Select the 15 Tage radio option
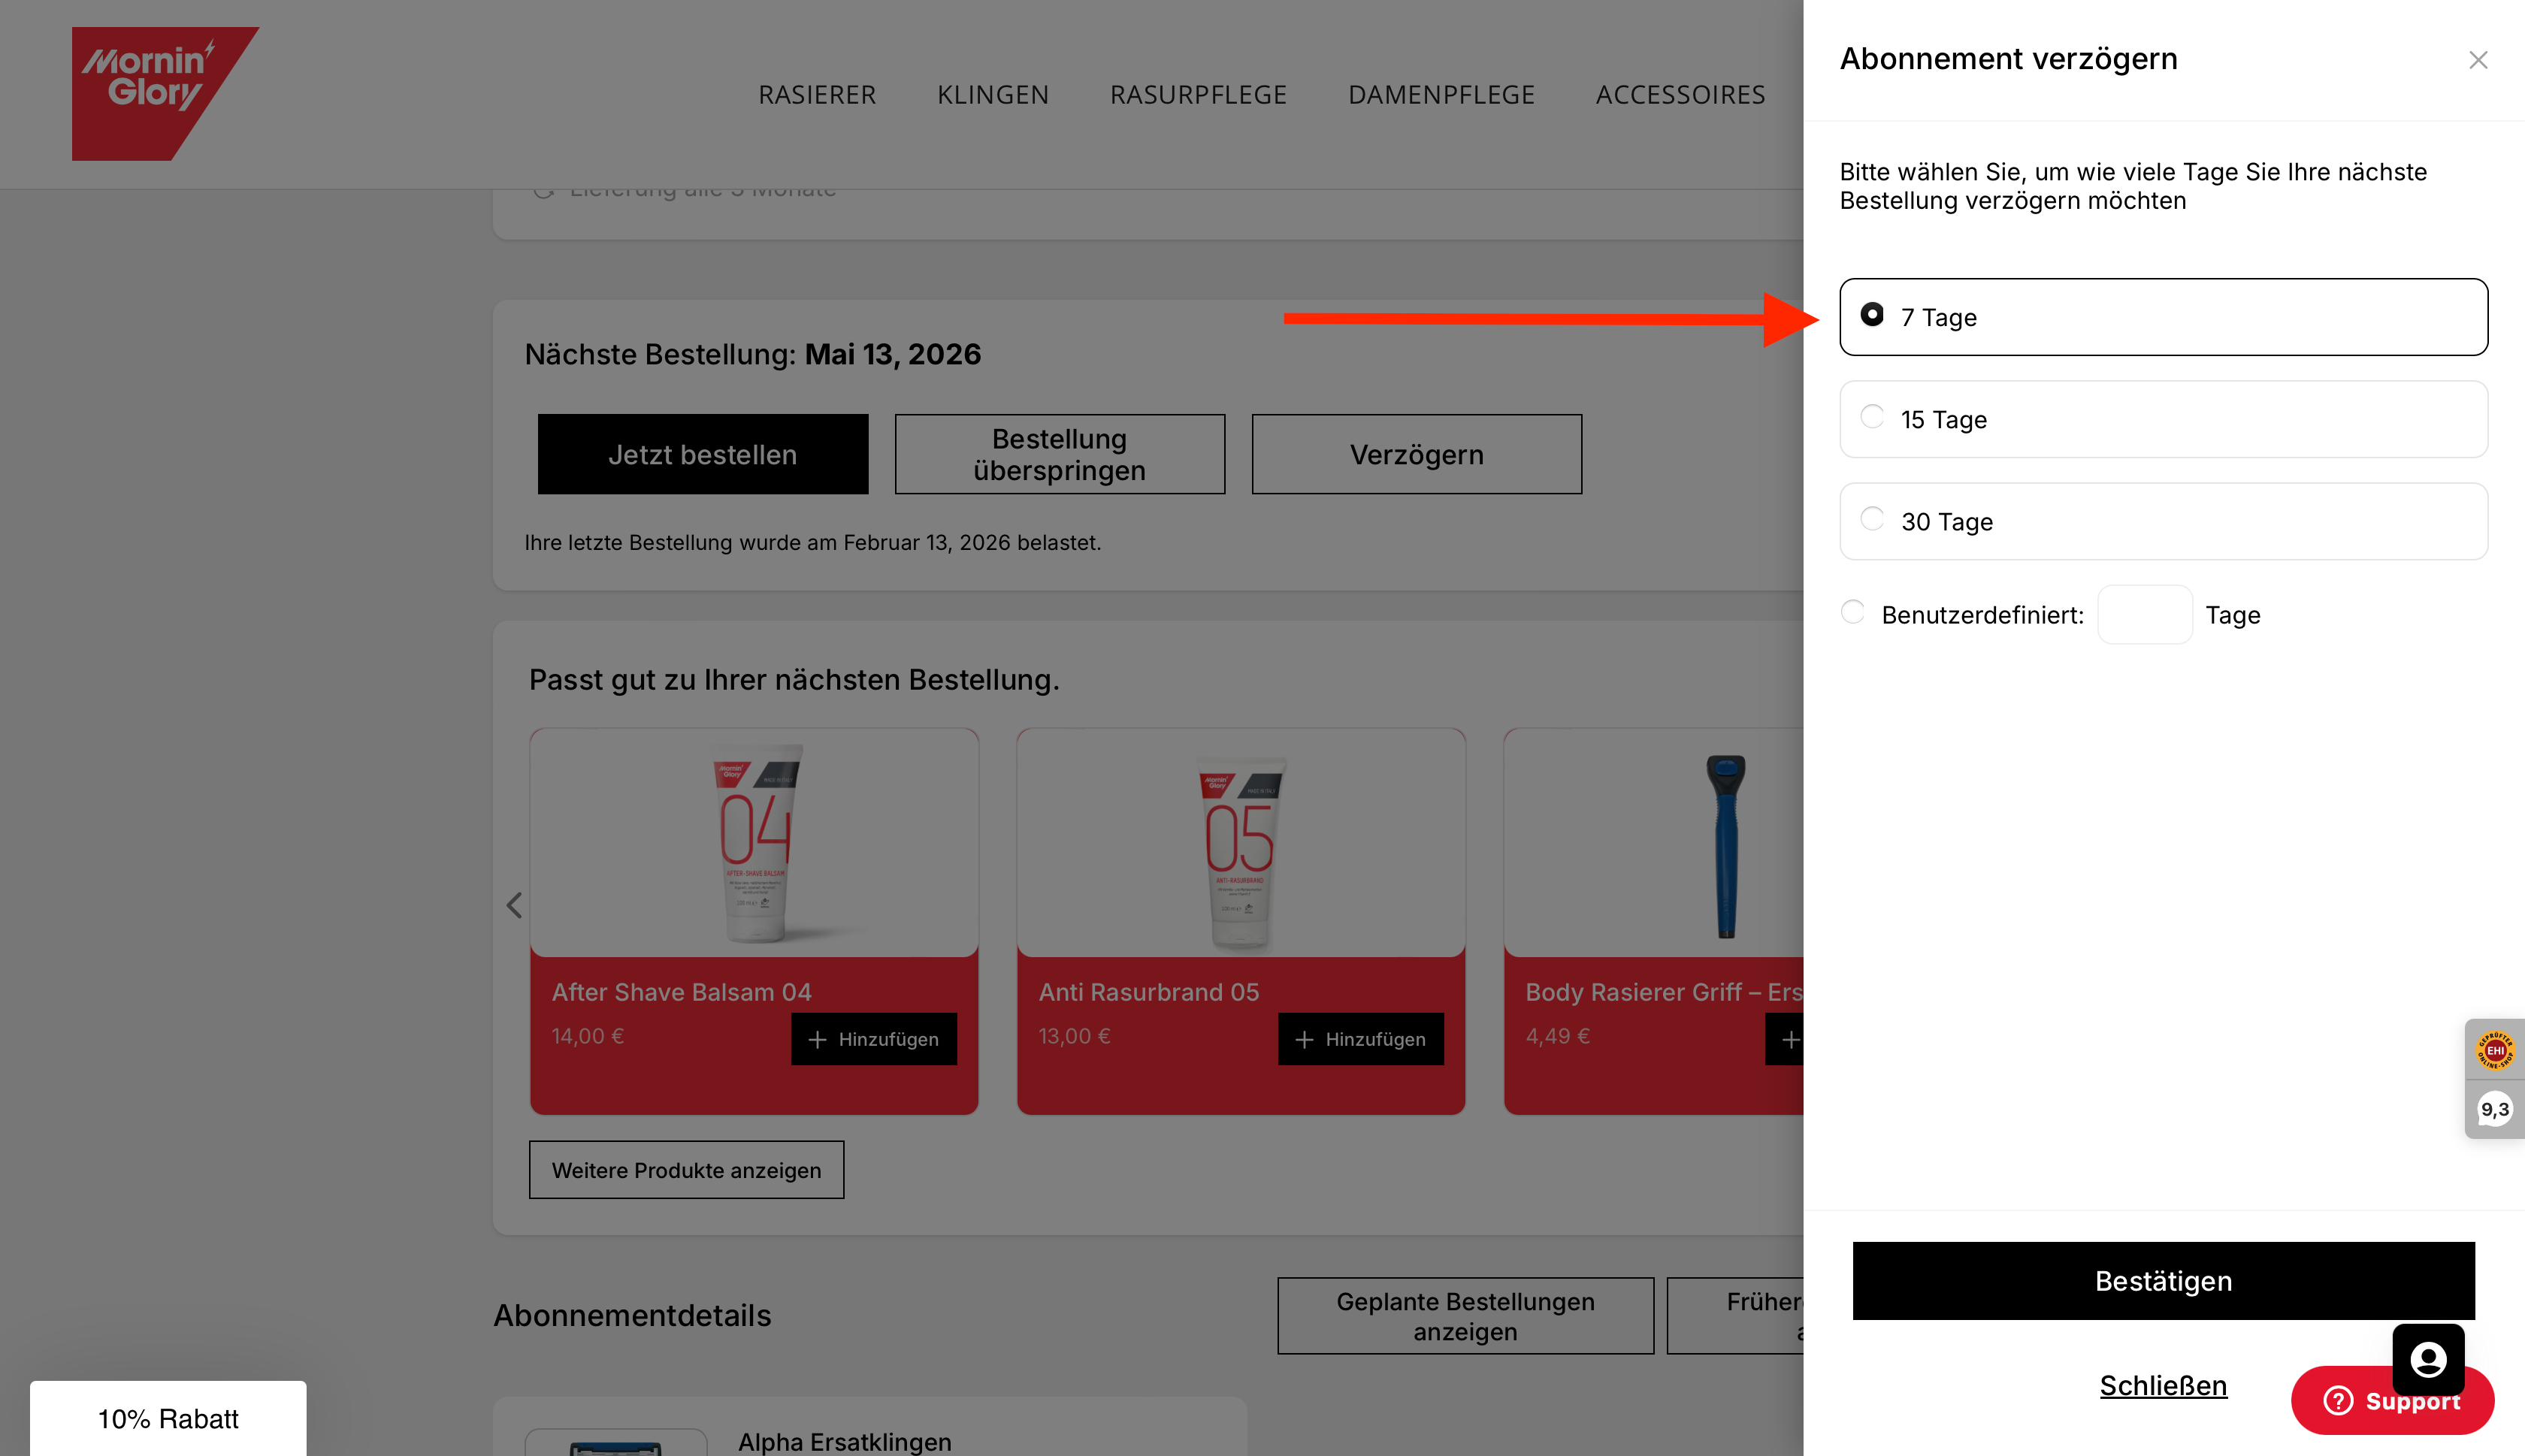The image size is (2525, 1456). (1871, 417)
